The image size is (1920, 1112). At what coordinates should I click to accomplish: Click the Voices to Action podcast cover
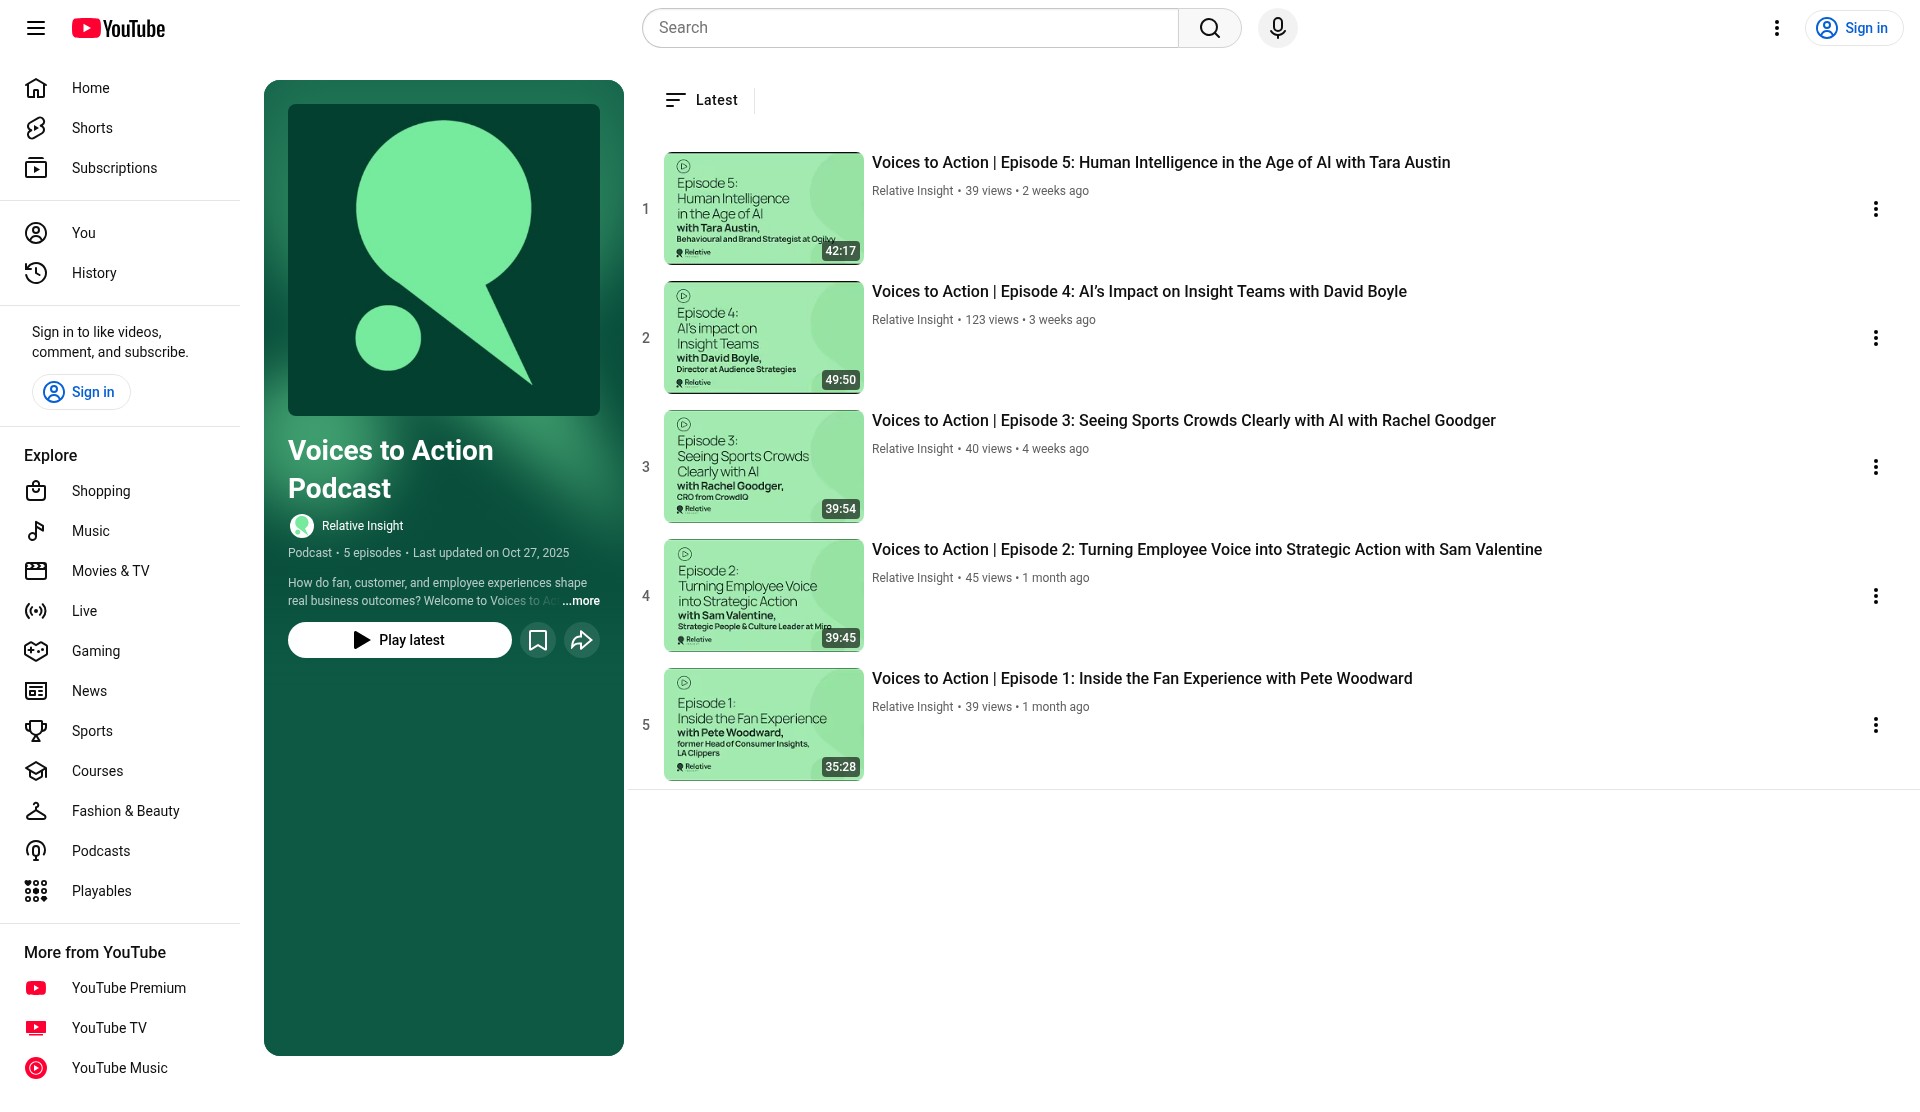tap(444, 260)
